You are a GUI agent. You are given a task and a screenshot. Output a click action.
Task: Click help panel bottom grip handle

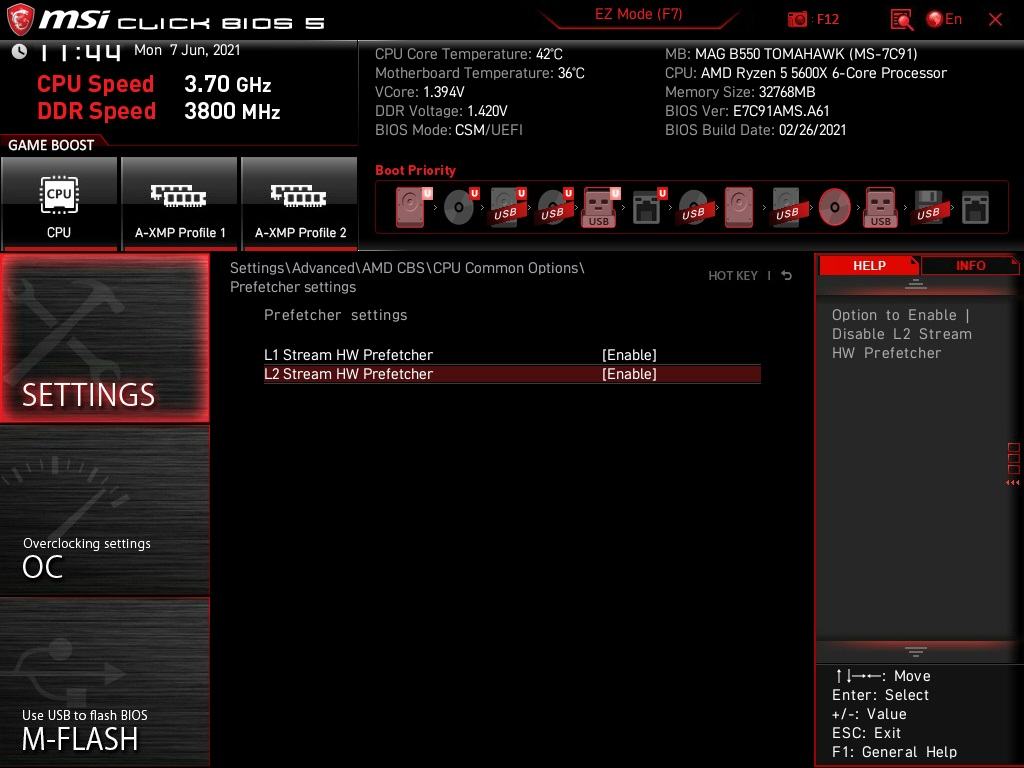point(916,652)
